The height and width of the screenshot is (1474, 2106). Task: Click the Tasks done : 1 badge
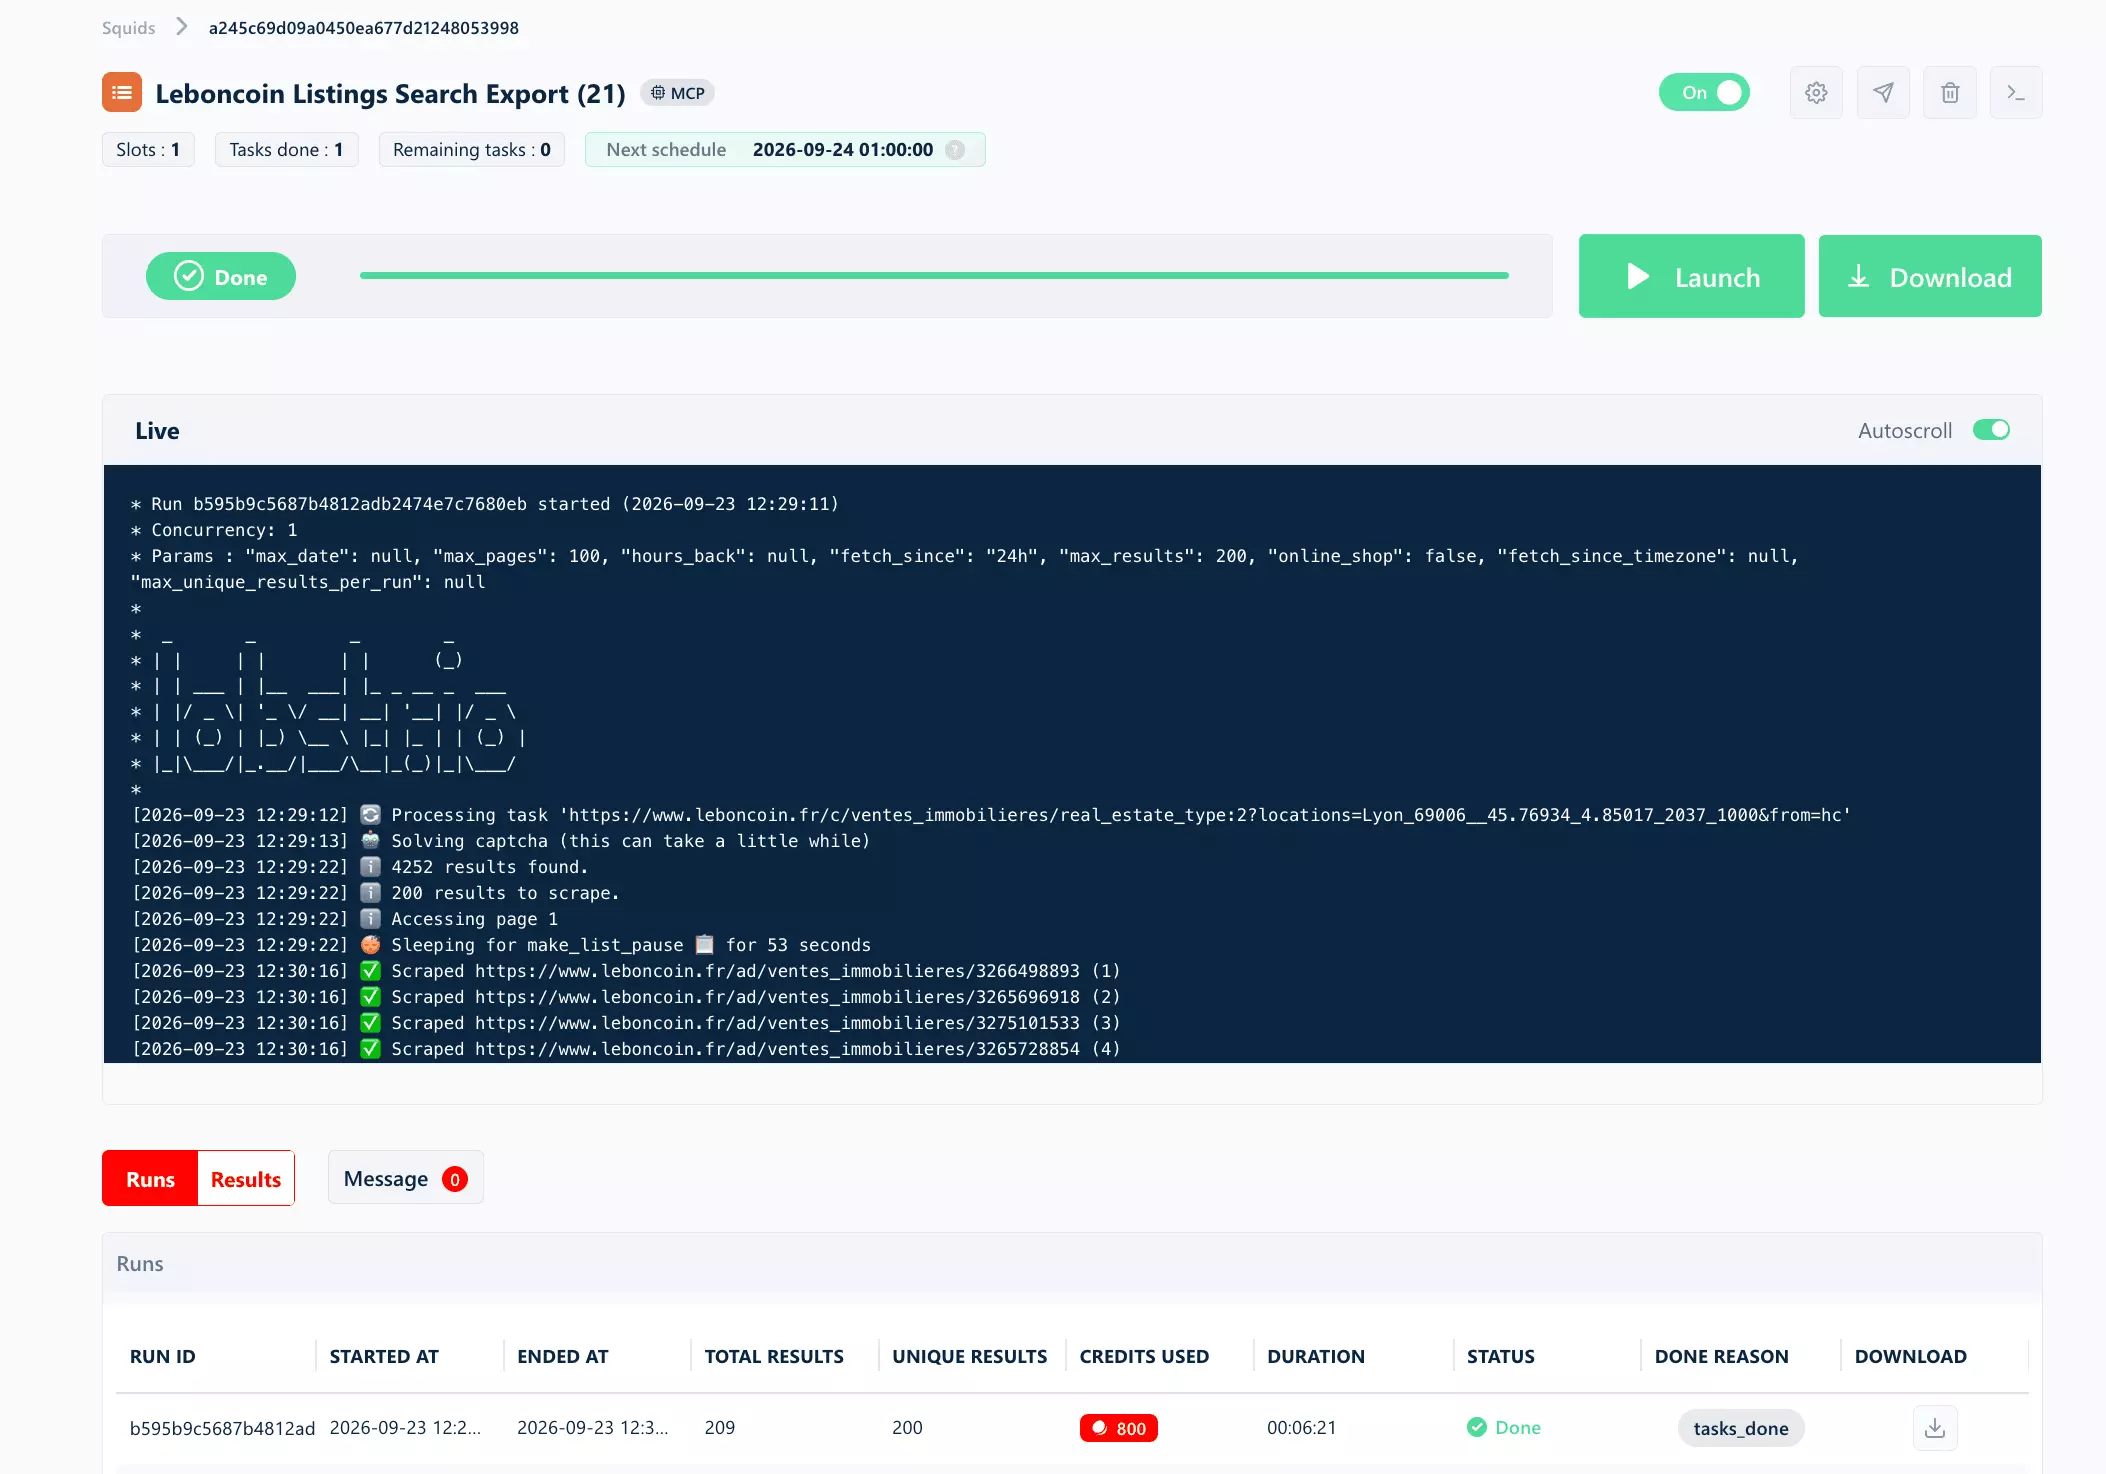(286, 150)
